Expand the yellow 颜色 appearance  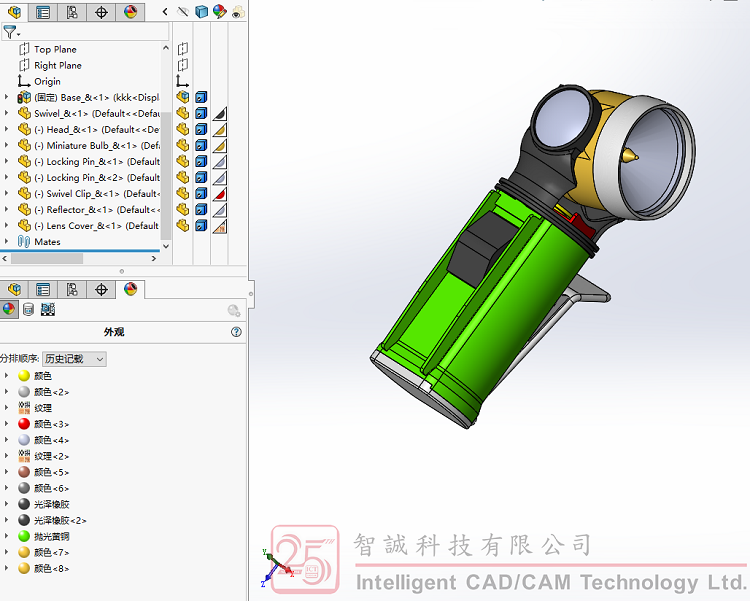click(6, 376)
